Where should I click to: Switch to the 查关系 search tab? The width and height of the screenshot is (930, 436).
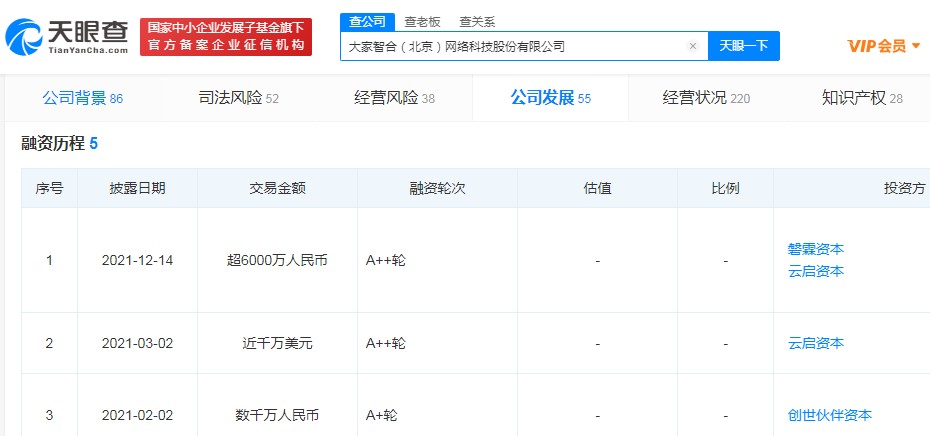pos(477,22)
